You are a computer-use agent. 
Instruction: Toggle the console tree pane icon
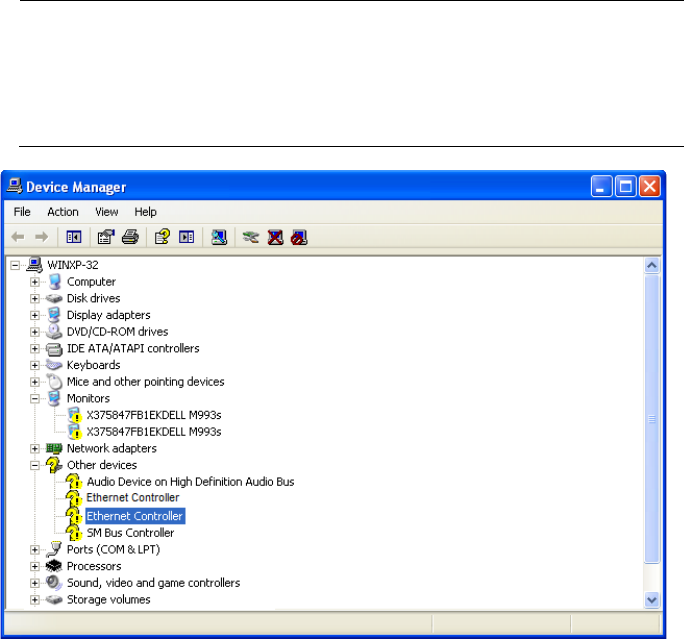[x=74, y=237]
